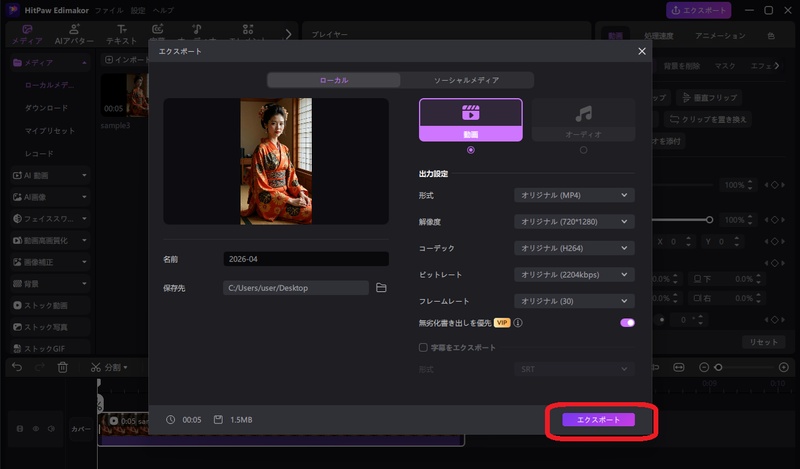
Task: Click the top-right エクスポート button in title bar
Action: (698, 10)
